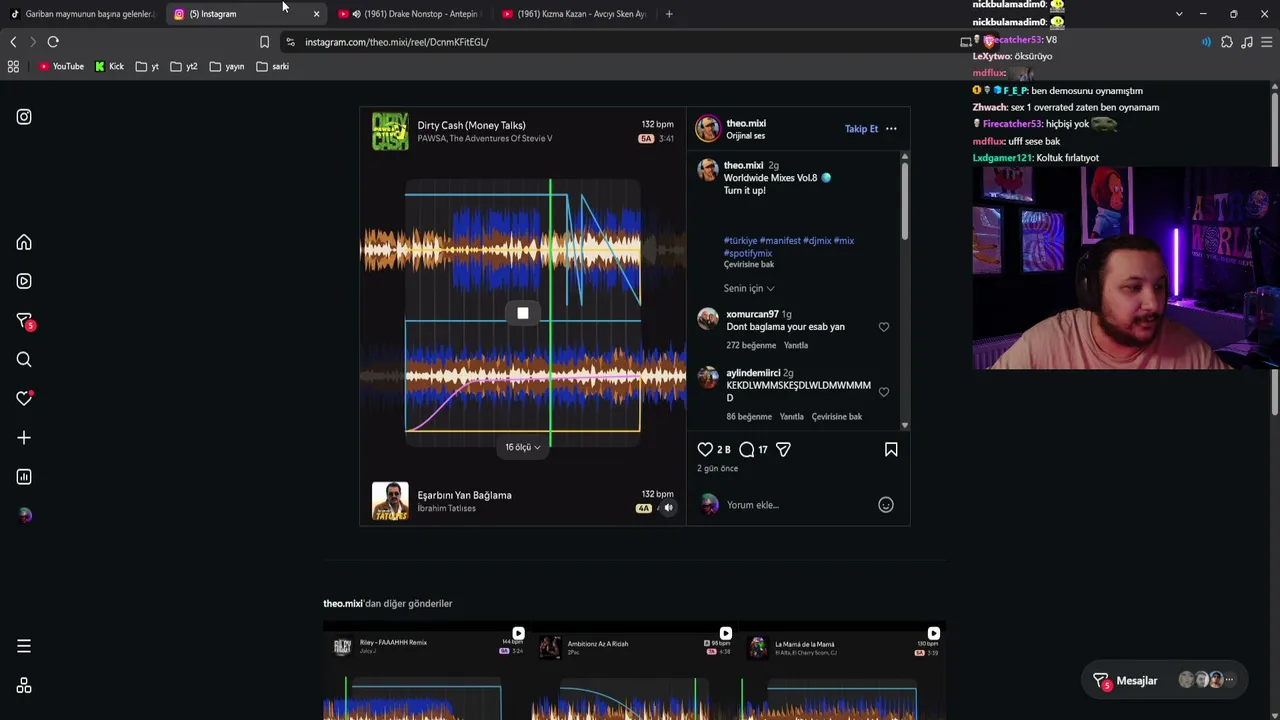Viewport: 1280px width, 720px height.
Task: Share the reel with the send icon
Action: 783,450
